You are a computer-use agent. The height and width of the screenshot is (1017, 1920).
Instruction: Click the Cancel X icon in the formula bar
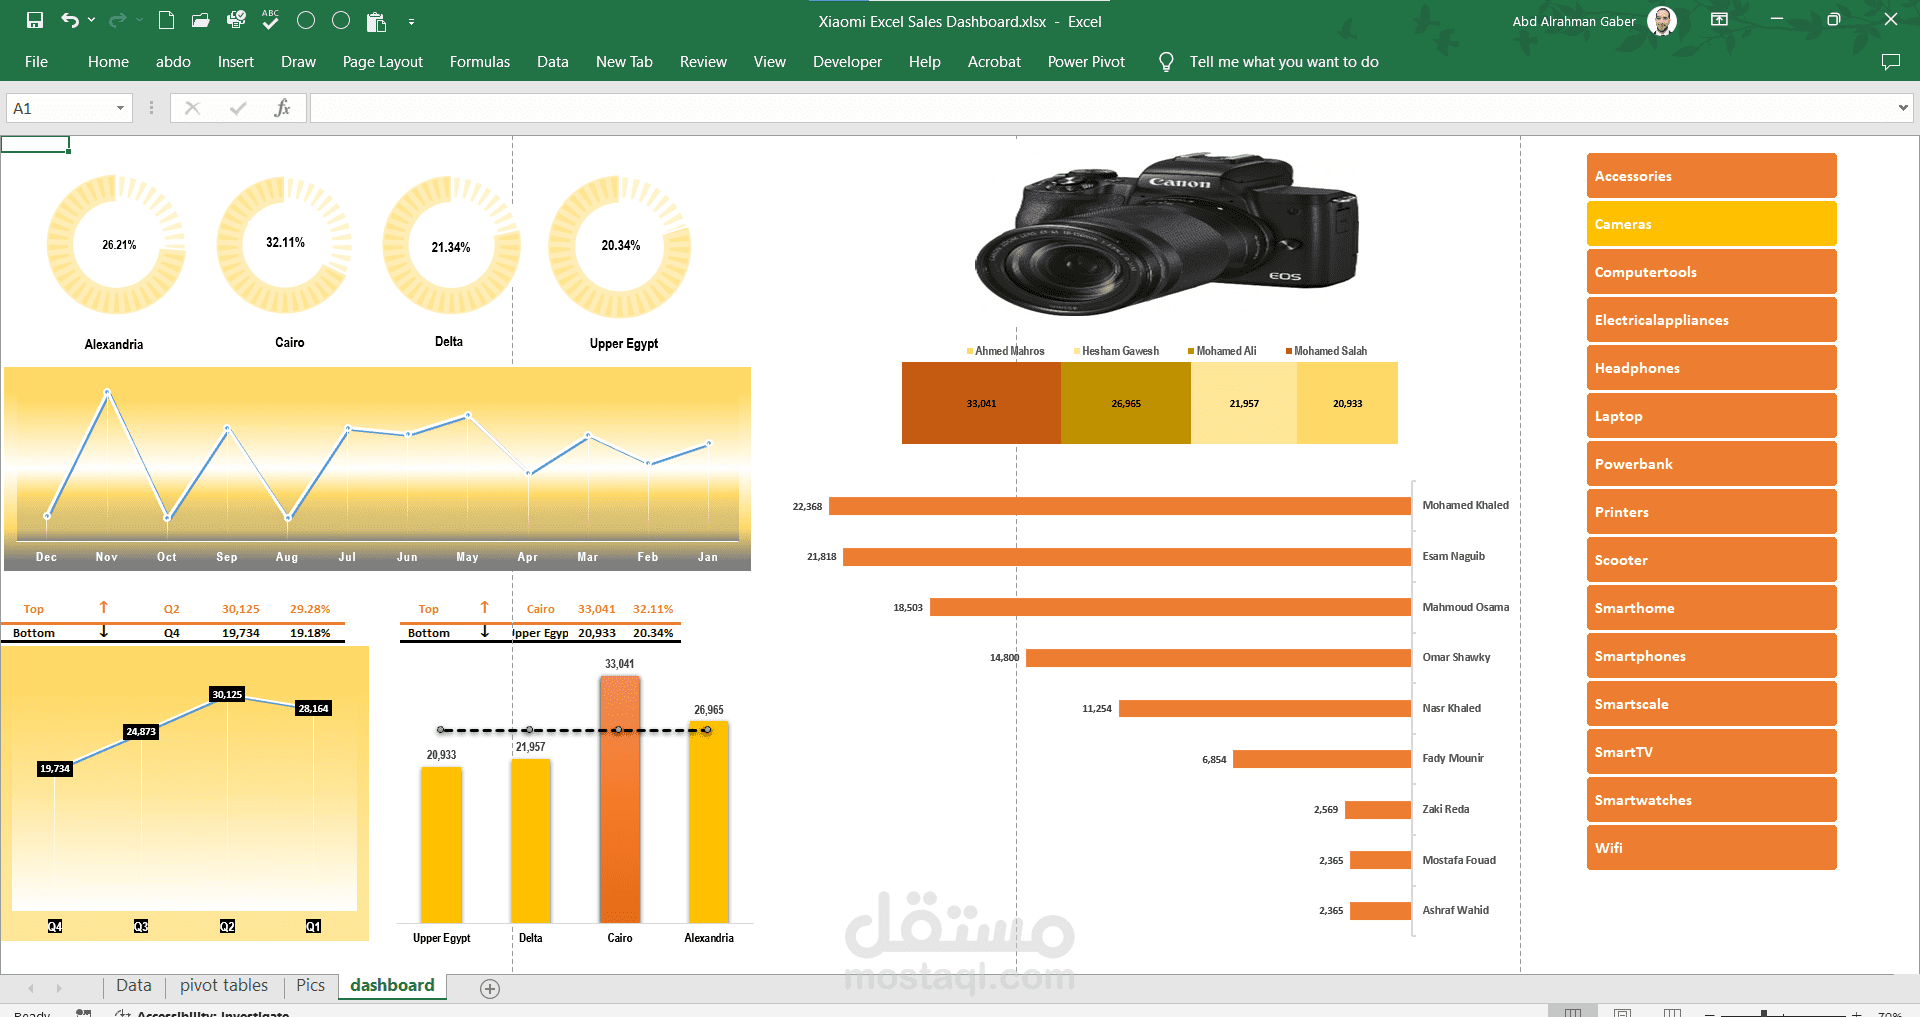(x=193, y=108)
